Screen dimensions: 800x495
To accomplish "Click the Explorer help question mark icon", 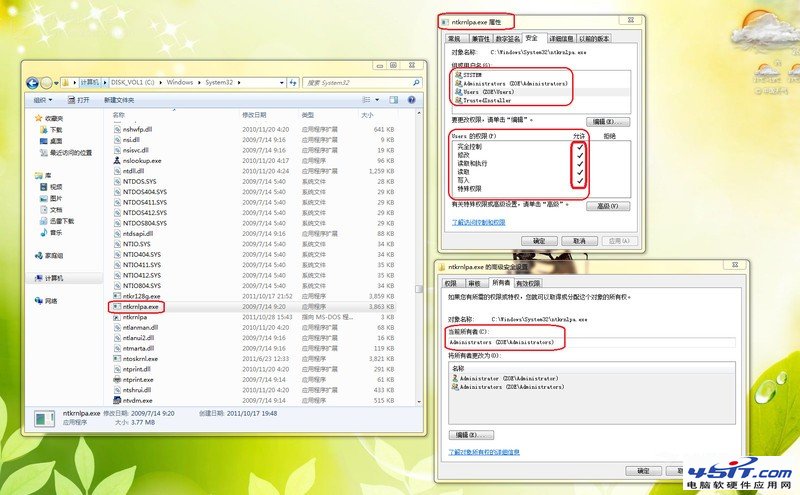I will coord(411,100).
